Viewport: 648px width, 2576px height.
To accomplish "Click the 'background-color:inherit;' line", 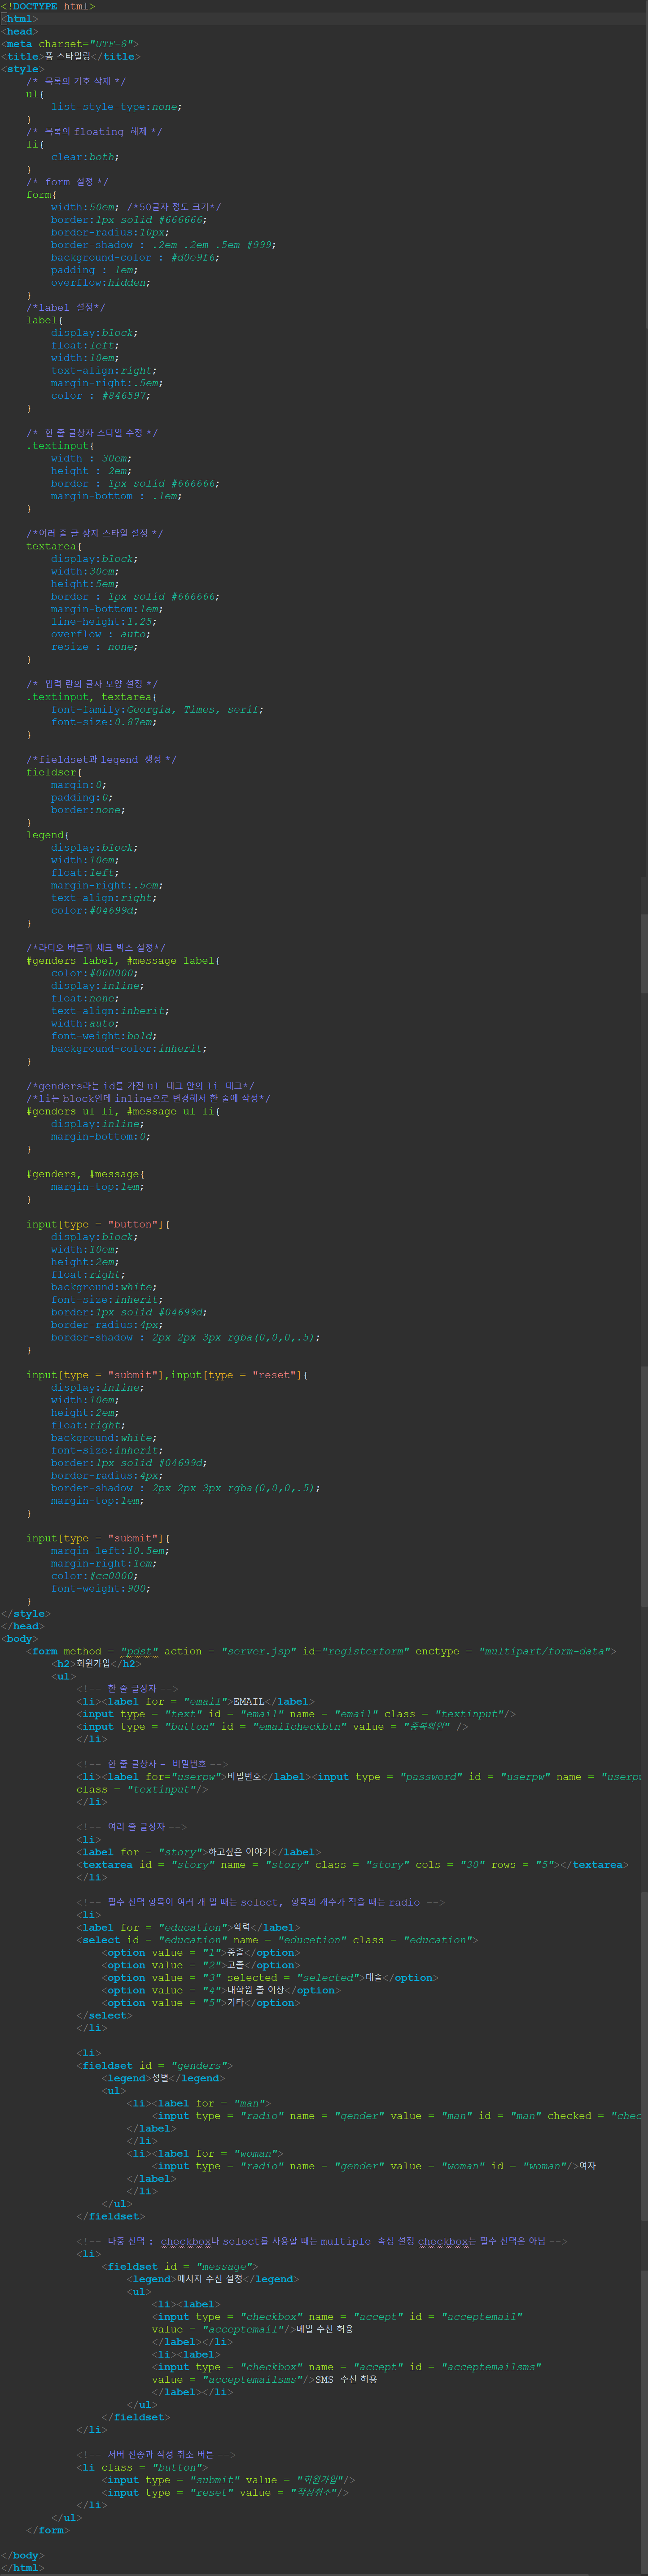I will click(129, 1048).
